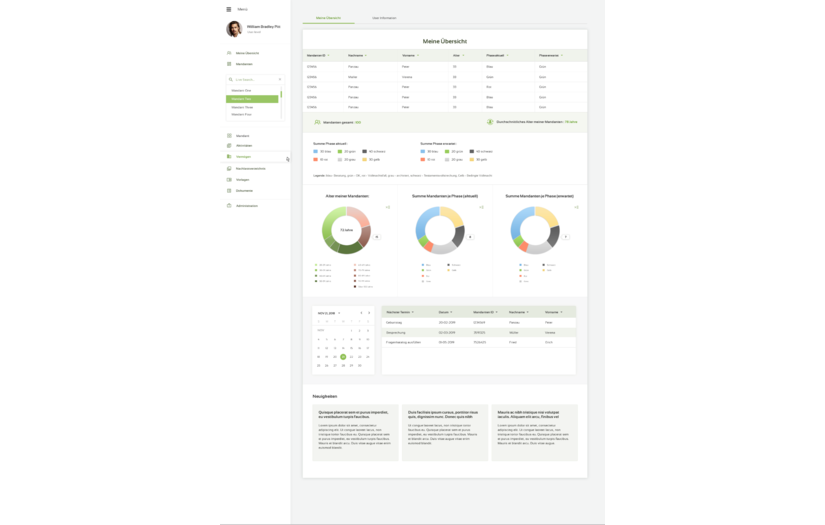Open the Quisque placerat news card

click(355, 432)
